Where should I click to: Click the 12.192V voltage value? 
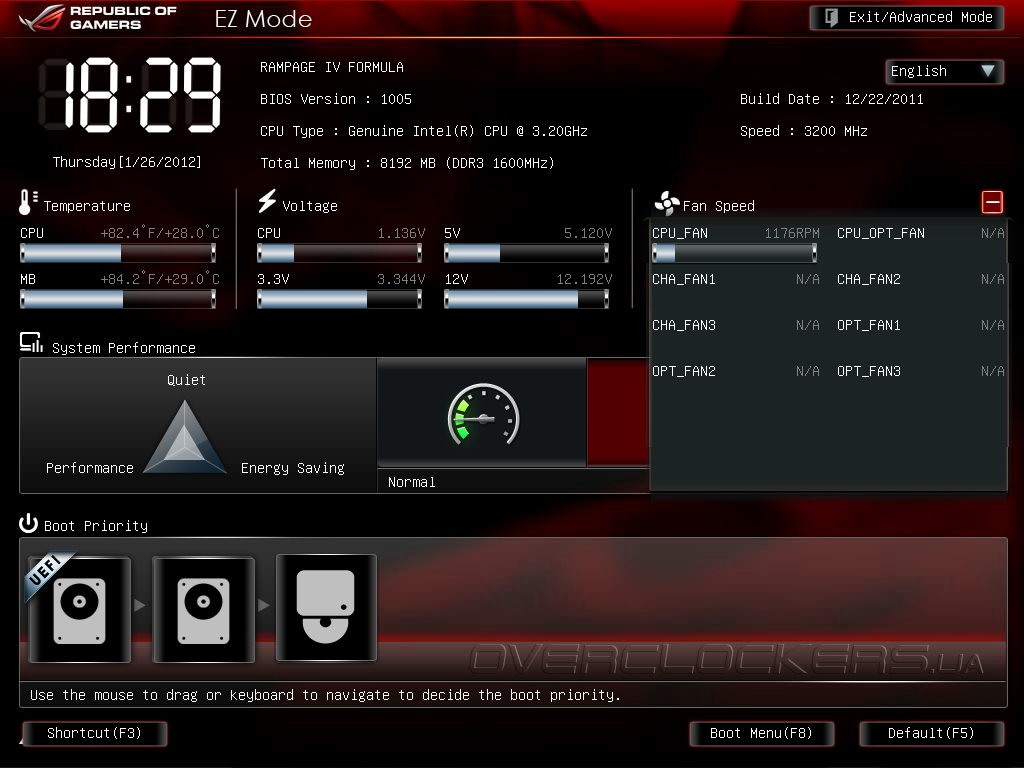584,280
